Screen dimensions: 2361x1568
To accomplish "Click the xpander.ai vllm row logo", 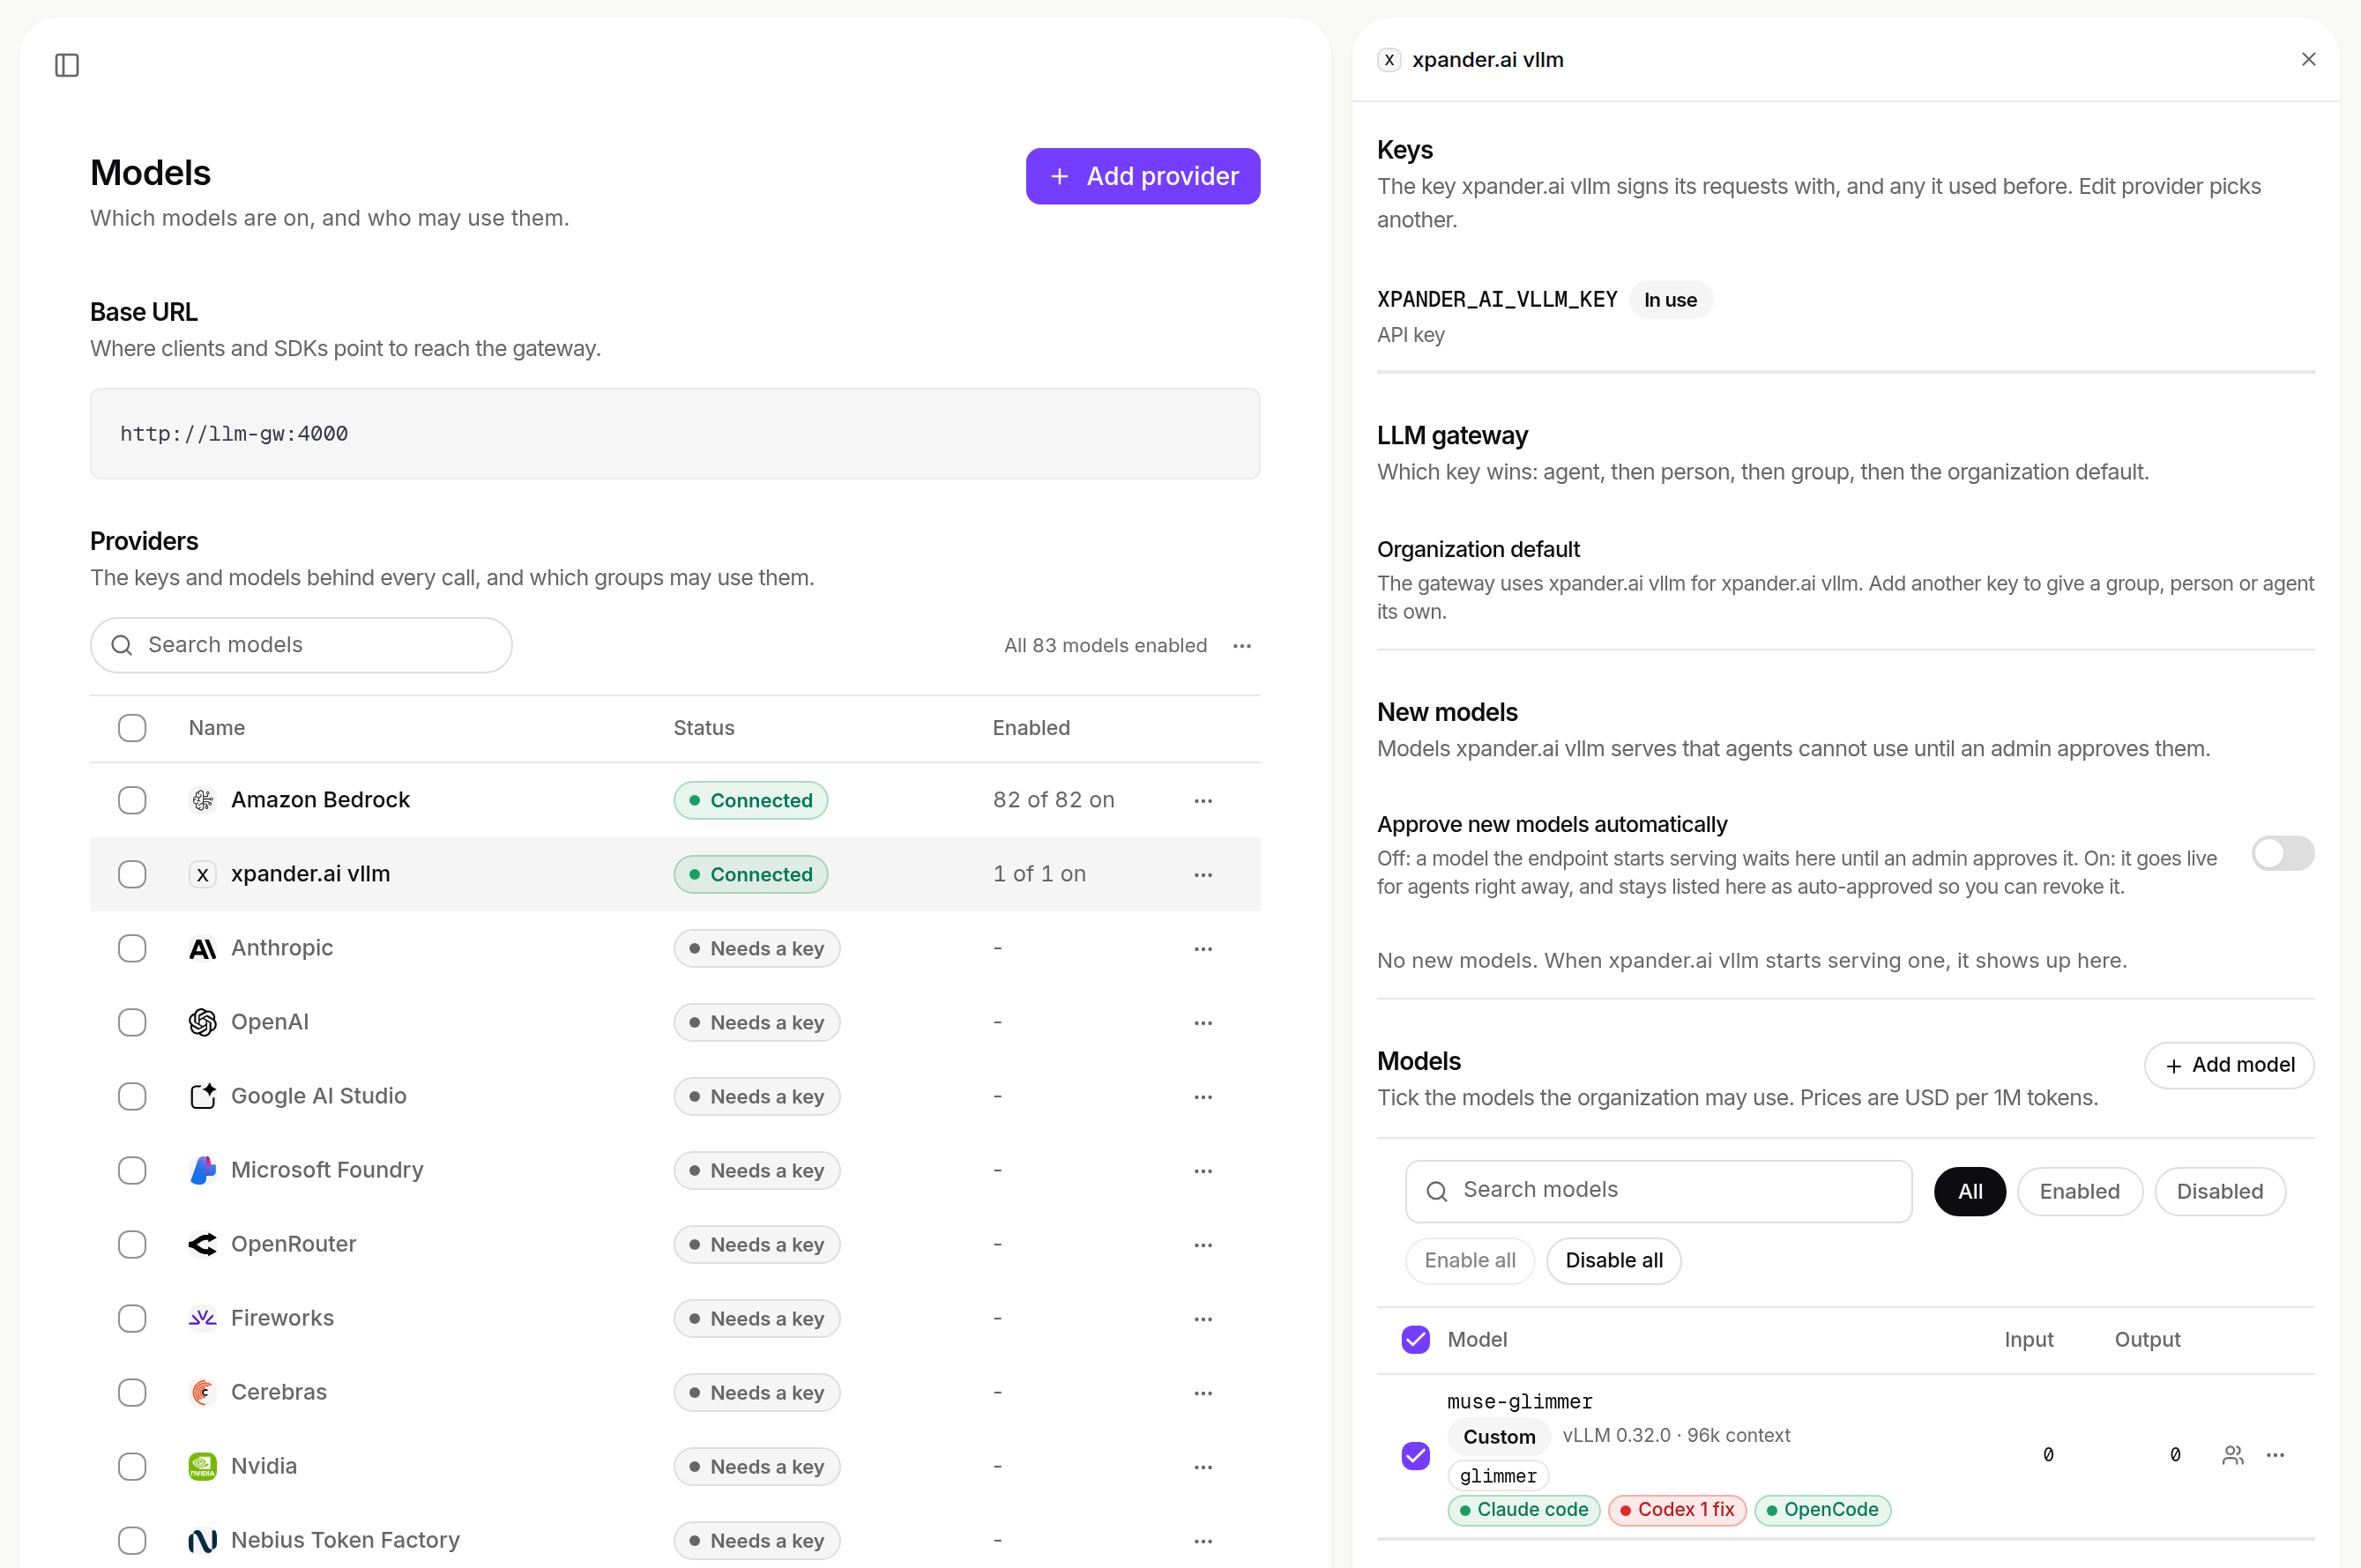I will (202, 874).
